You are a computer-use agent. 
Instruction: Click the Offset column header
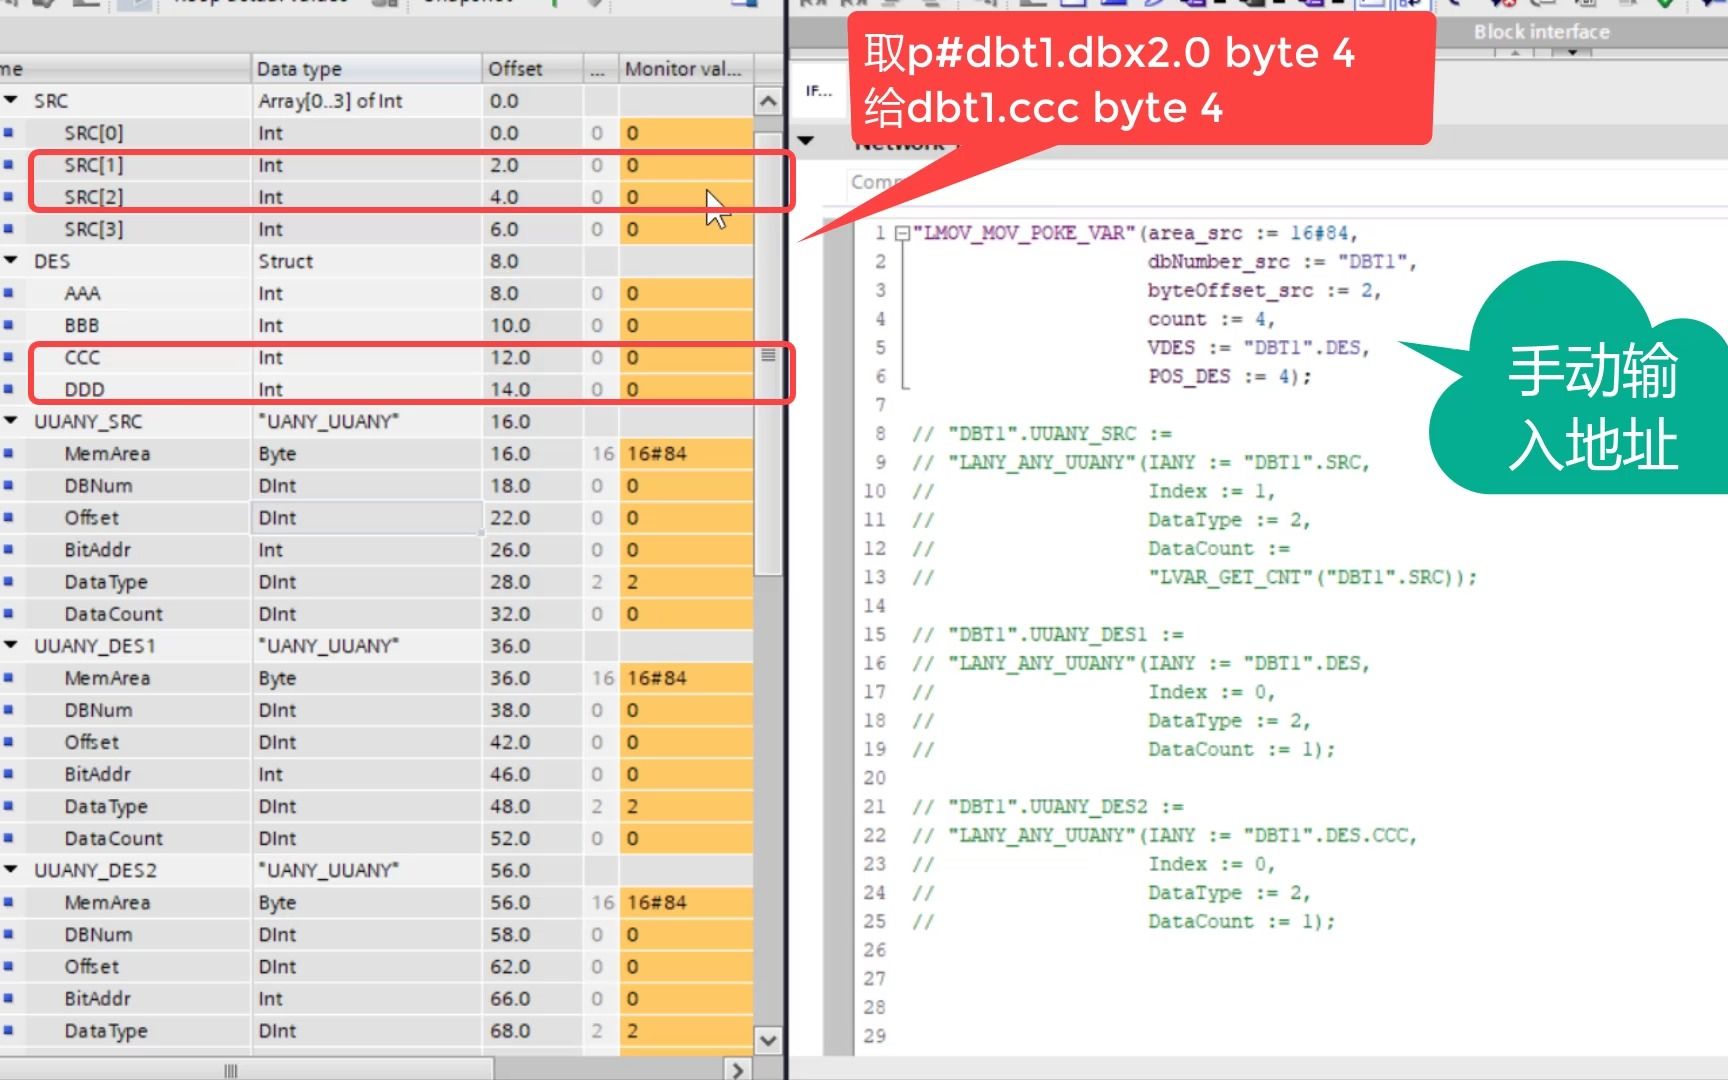pyautogui.click(x=532, y=68)
